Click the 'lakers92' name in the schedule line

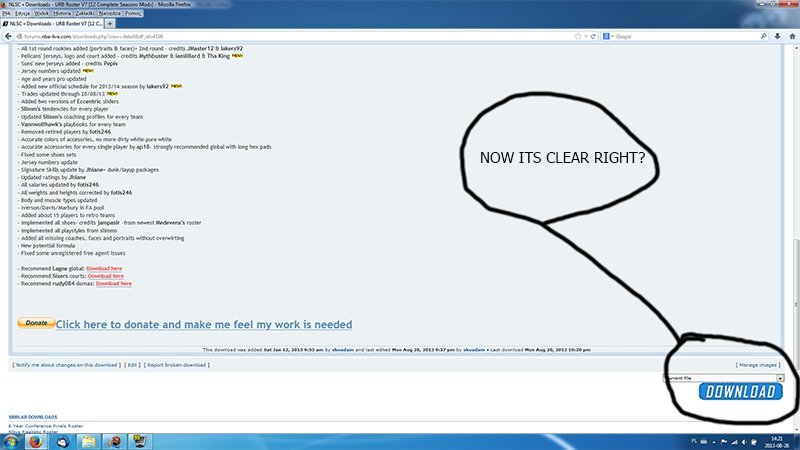click(x=158, y=87)
